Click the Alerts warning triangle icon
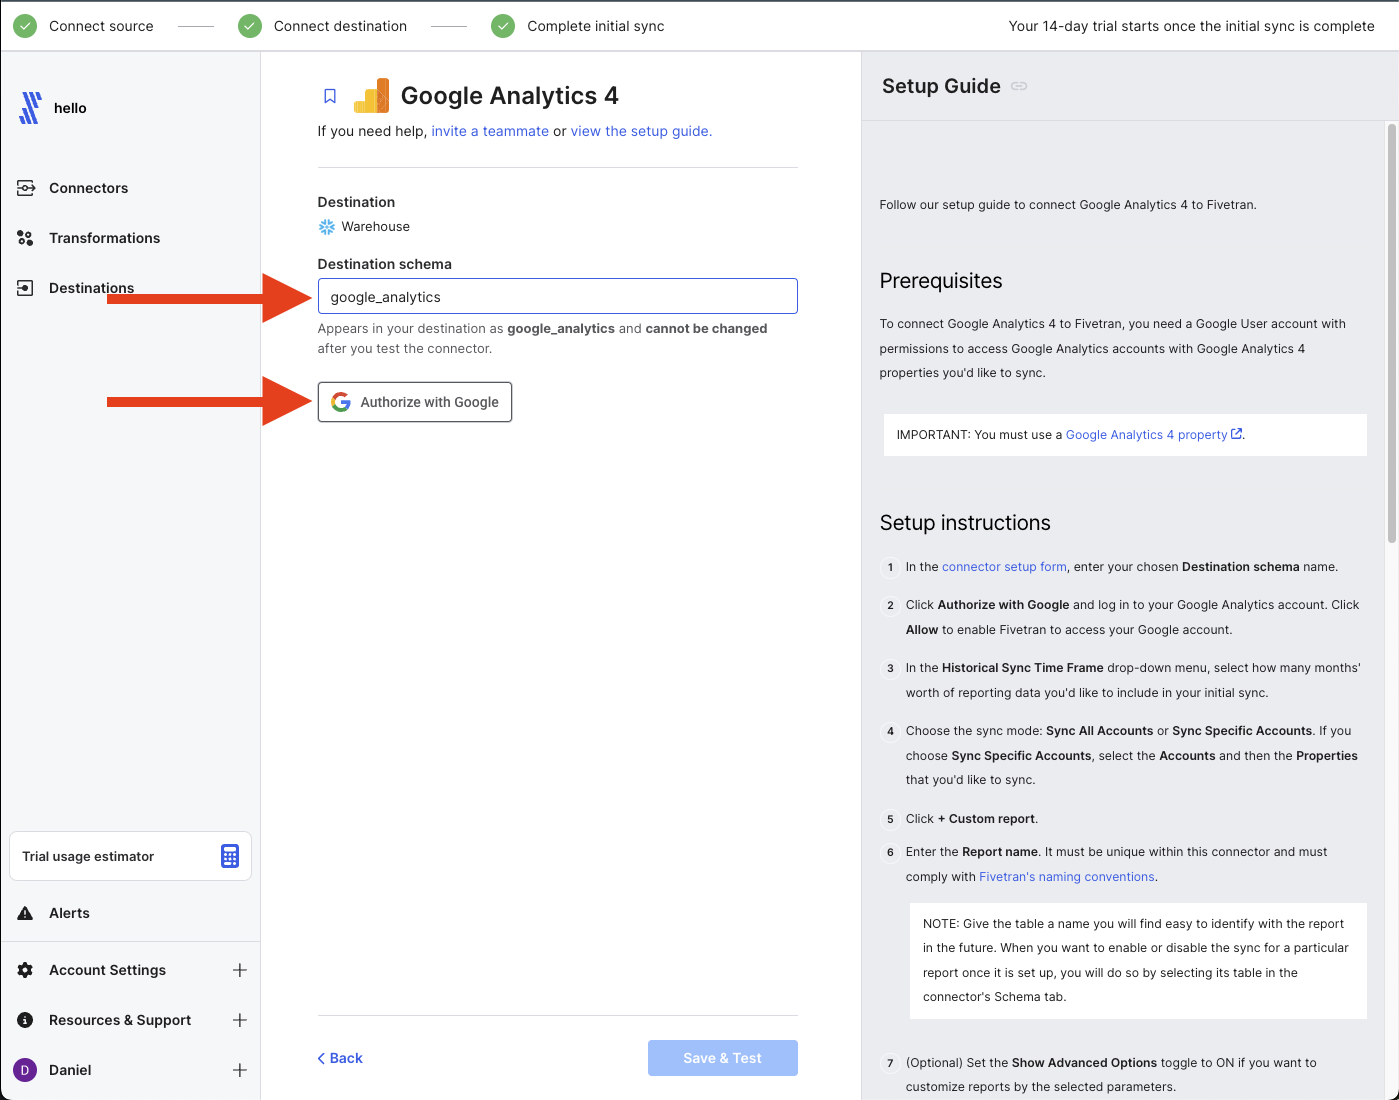The width and height of the screenshot is (1399, 1100). [26, 913]
